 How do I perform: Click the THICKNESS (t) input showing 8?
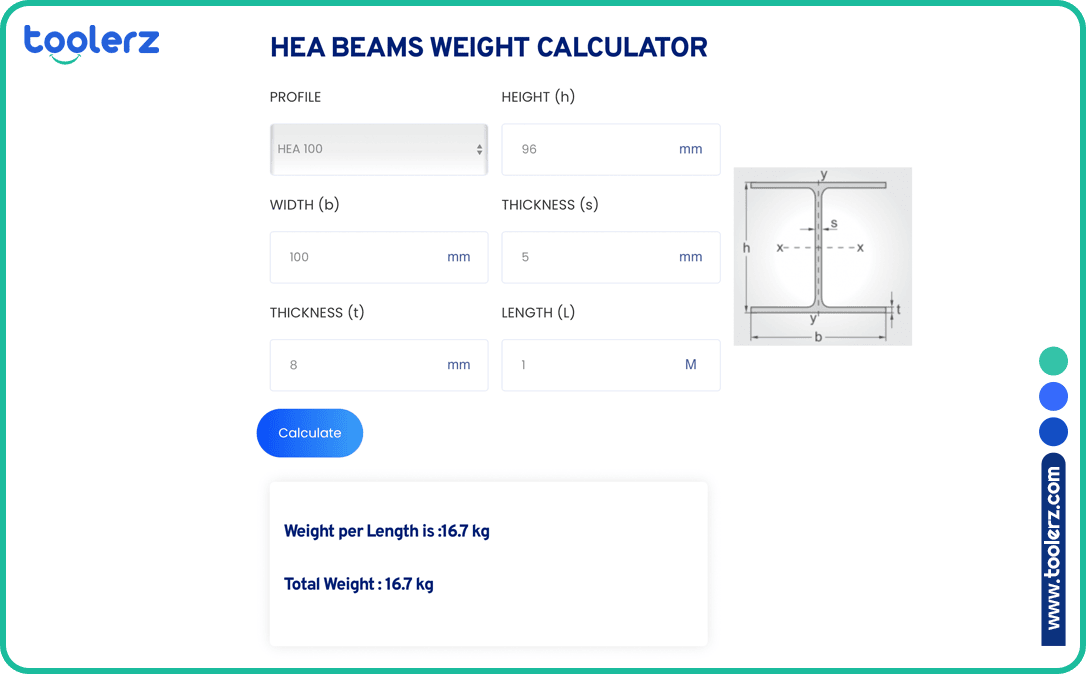(360, 365)
